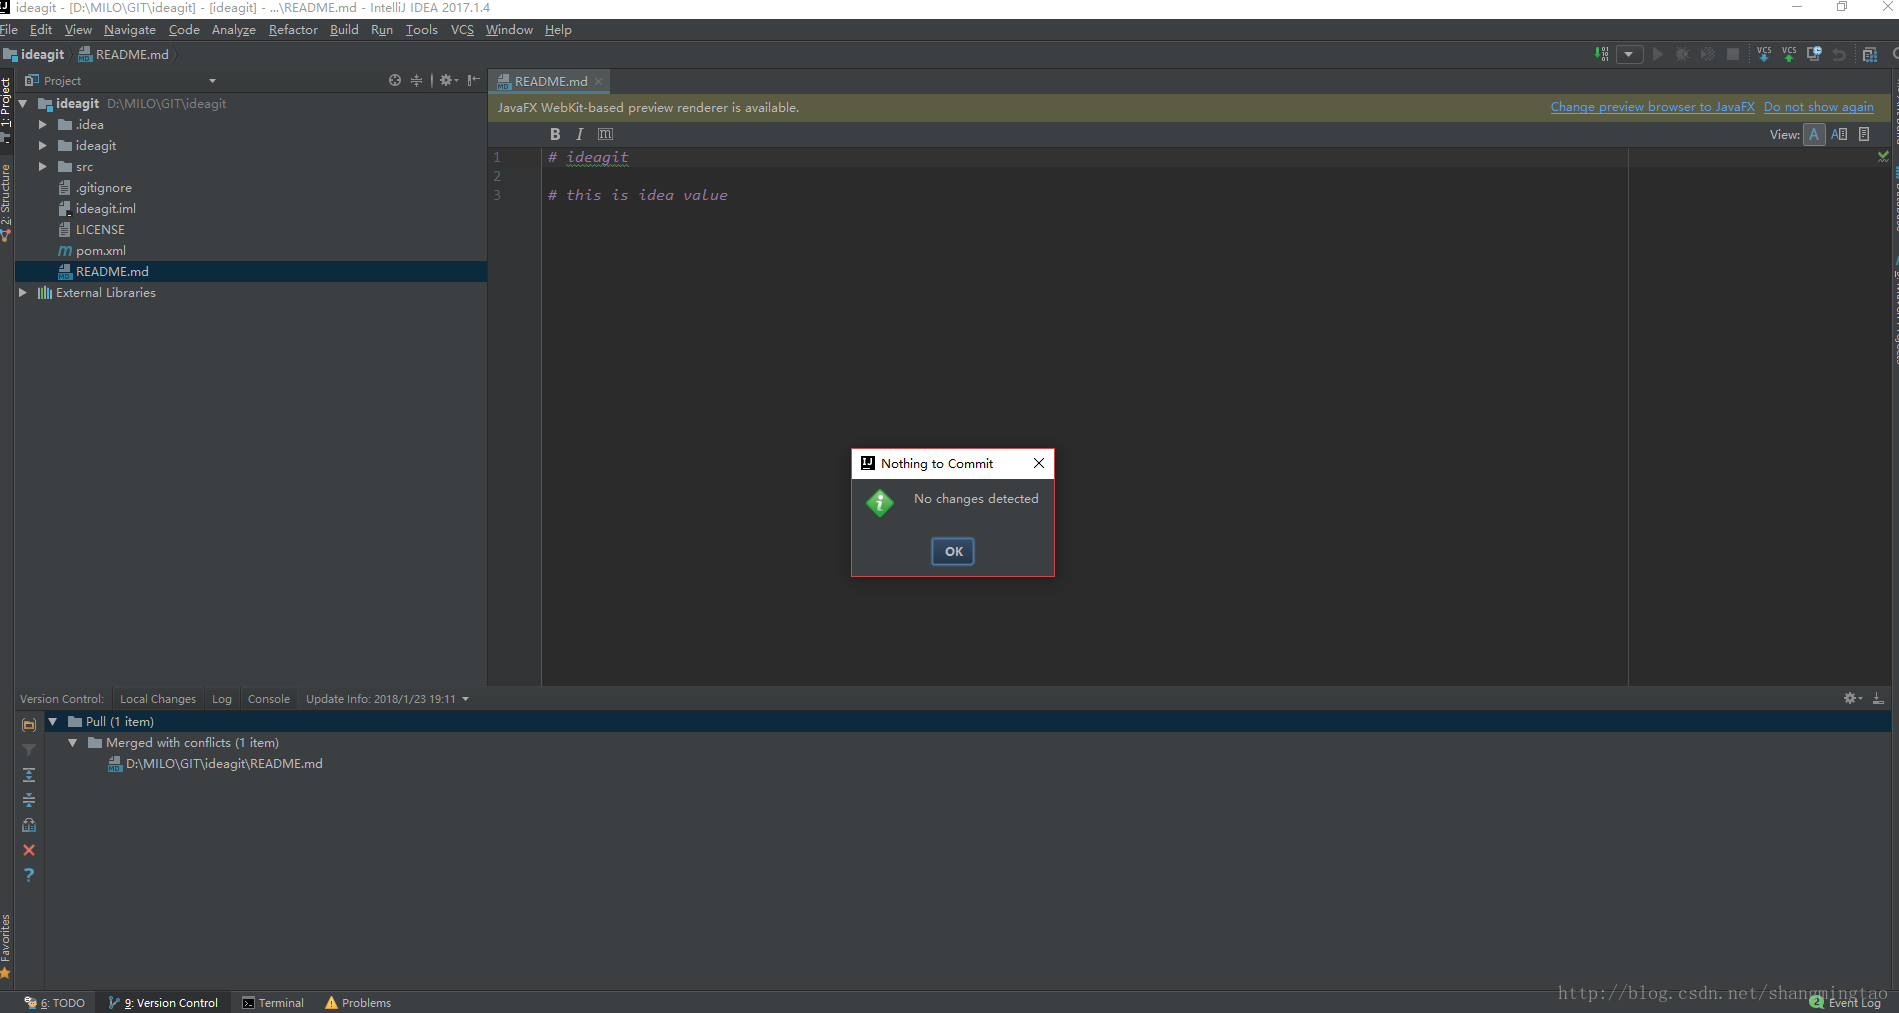Switch to the Console tab
This screenshot has width=1899, height=1013.
pyautogui.click(x=269, y=699)
